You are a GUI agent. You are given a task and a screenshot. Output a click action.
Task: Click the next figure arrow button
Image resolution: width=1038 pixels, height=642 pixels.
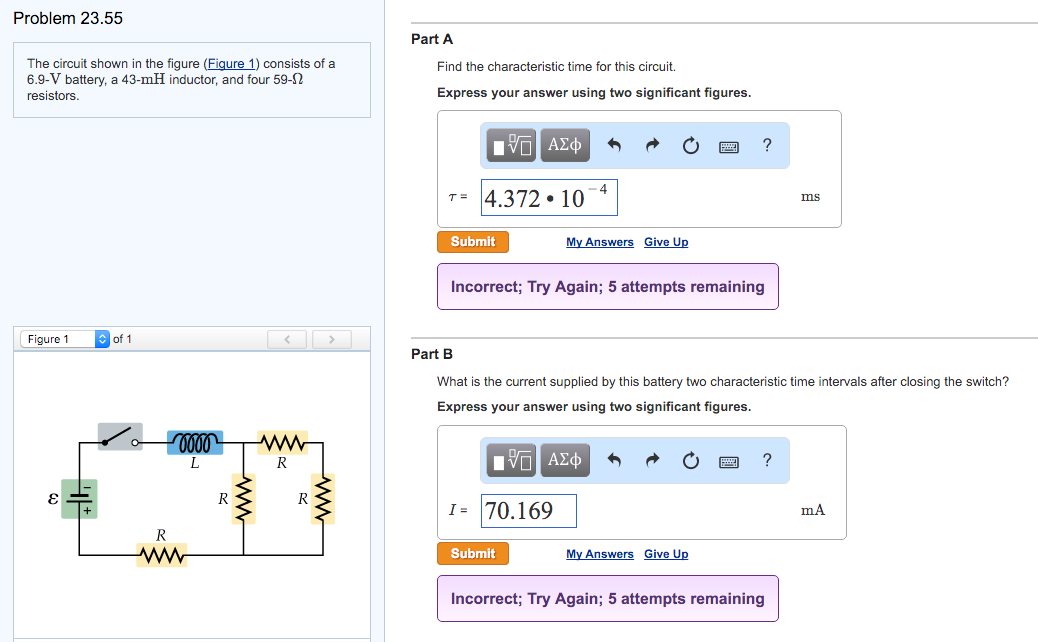pos(331,339)
